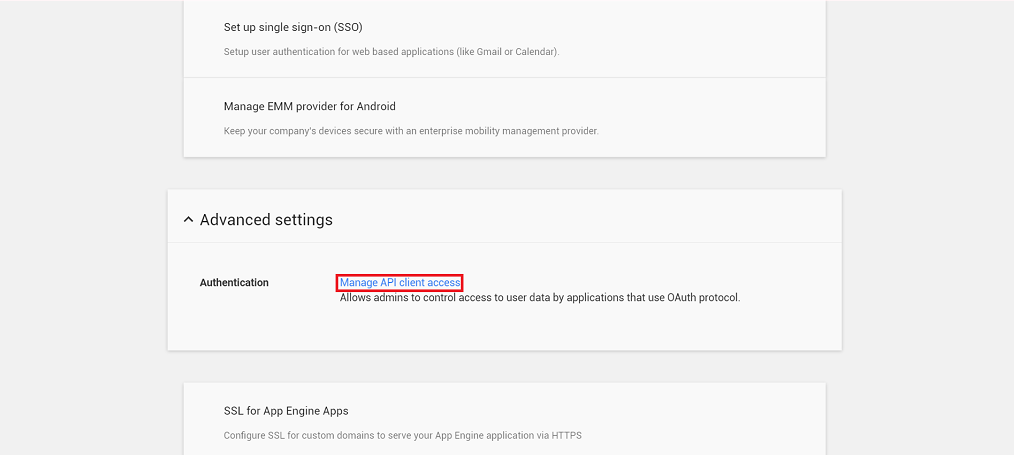
Task: Click the word Setup starting the SSO description
Action: pyautogui.click(x=236, y=52)
